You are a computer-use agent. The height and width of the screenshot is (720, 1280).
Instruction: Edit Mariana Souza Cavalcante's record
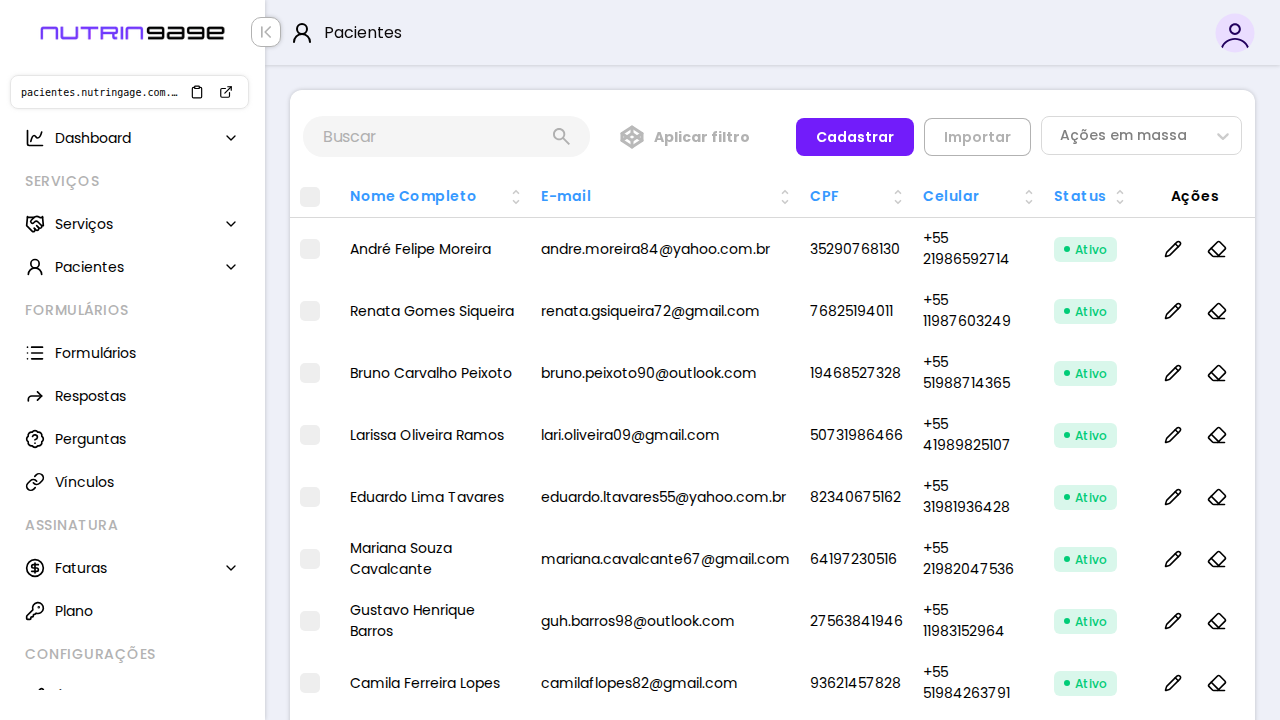click(1173, 559)
